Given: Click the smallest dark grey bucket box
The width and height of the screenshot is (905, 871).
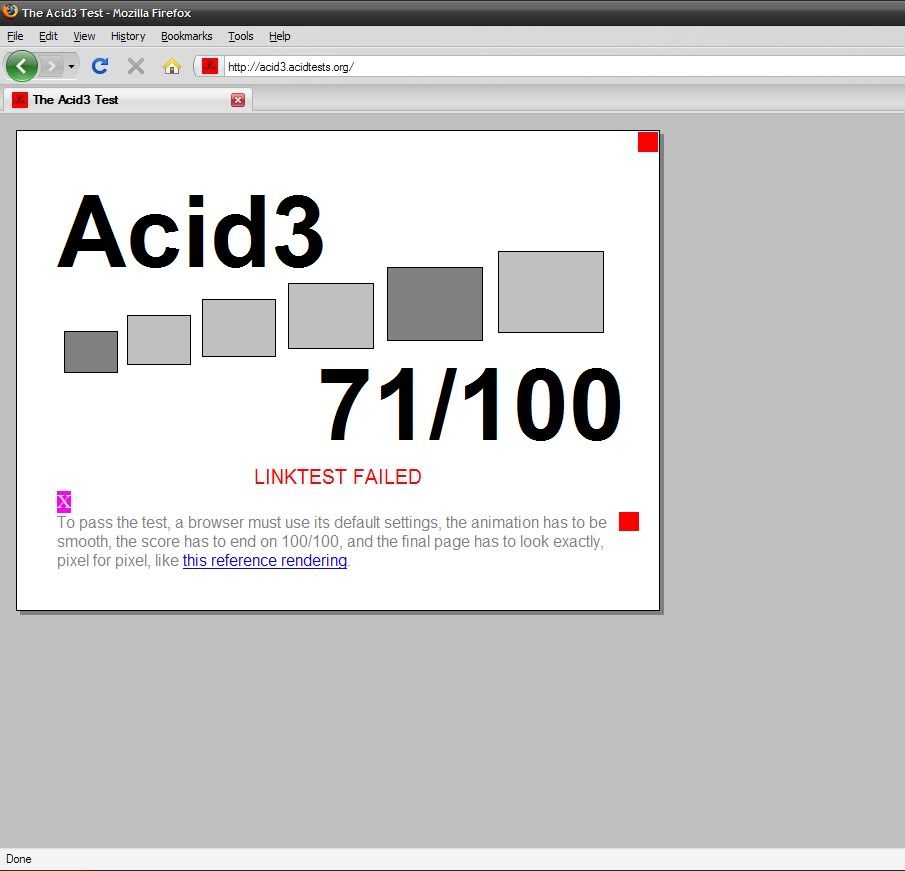Looking at the screenshot, I should pyautogui.click(x=91, y=352).
